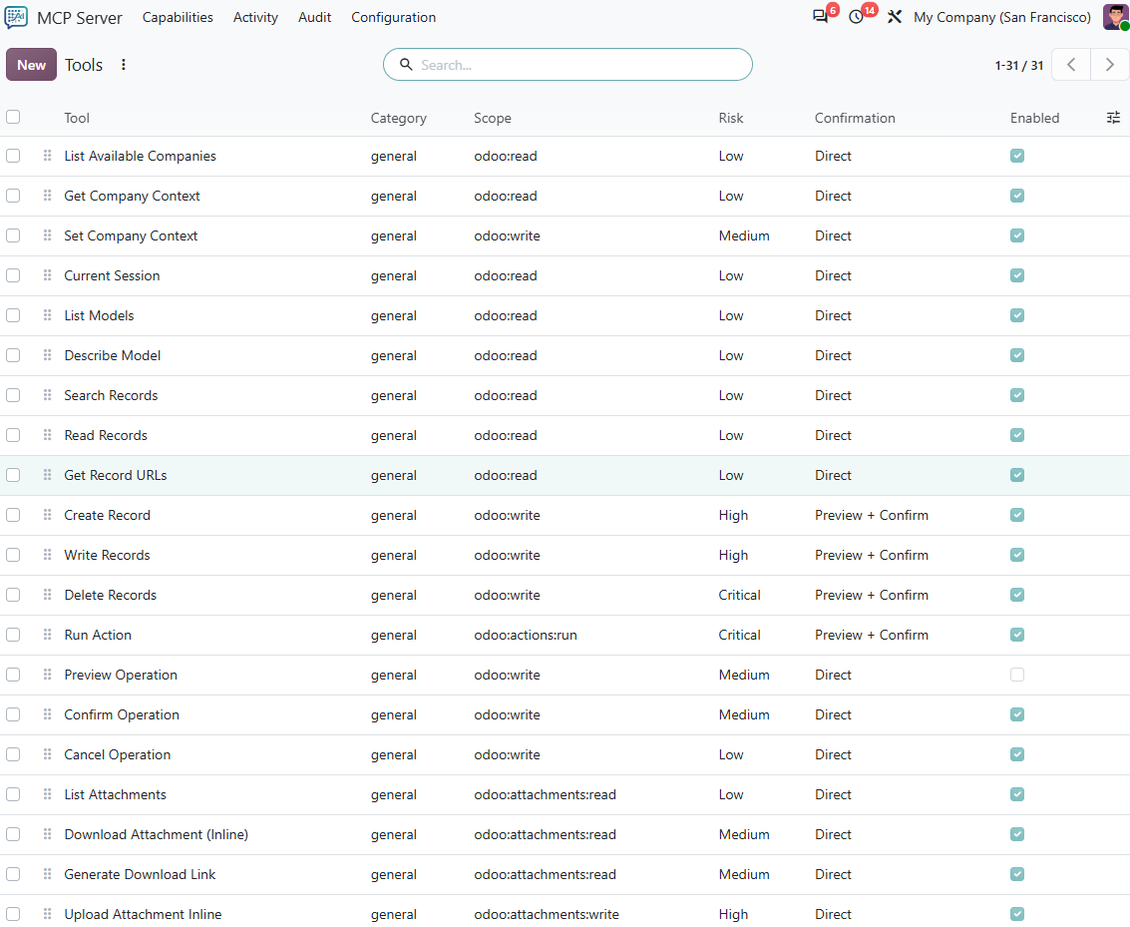The height and width of the screenshot is (927, 1130).
Task: Open the user avatar menu
Action: [x=1116, y=17]
